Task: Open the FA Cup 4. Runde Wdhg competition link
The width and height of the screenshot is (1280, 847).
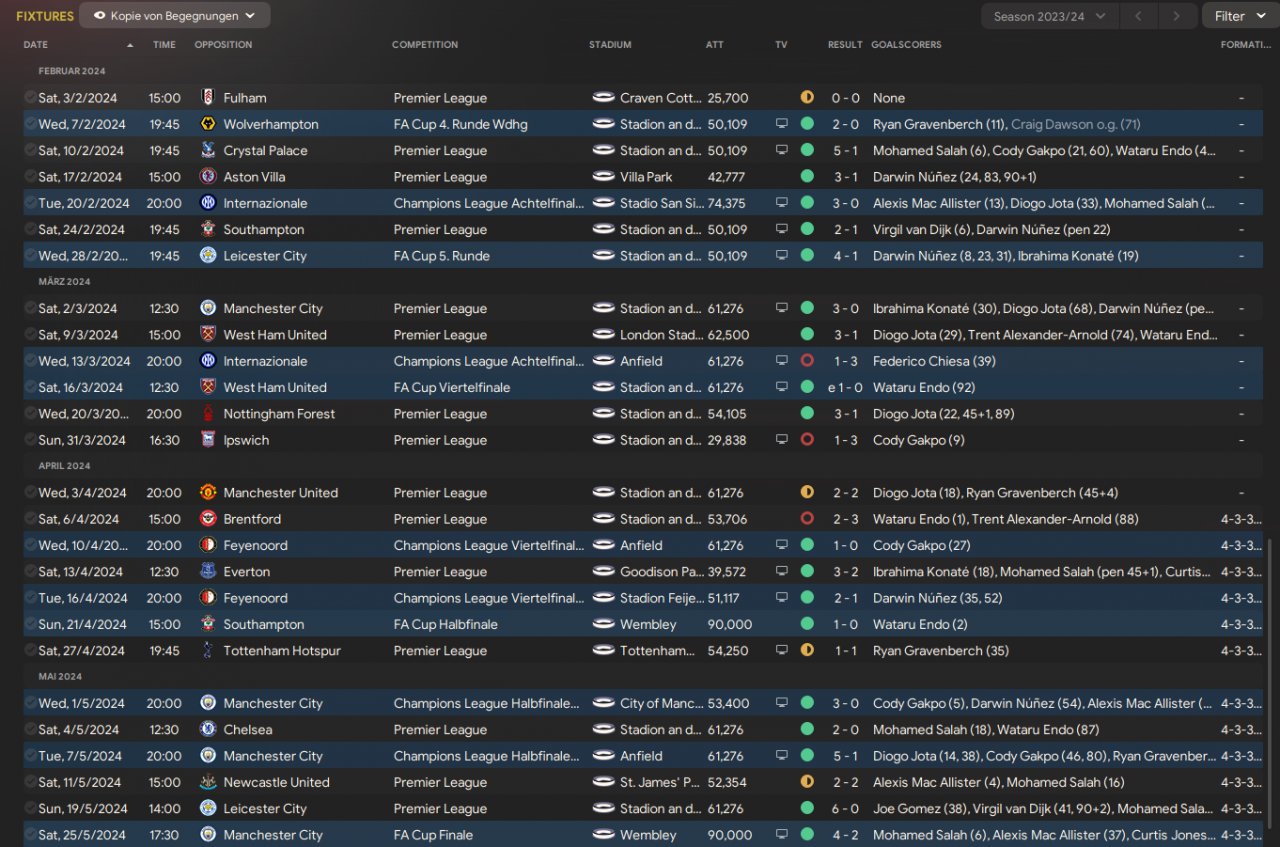Action: pyautogui.click(x=461, y=124)
